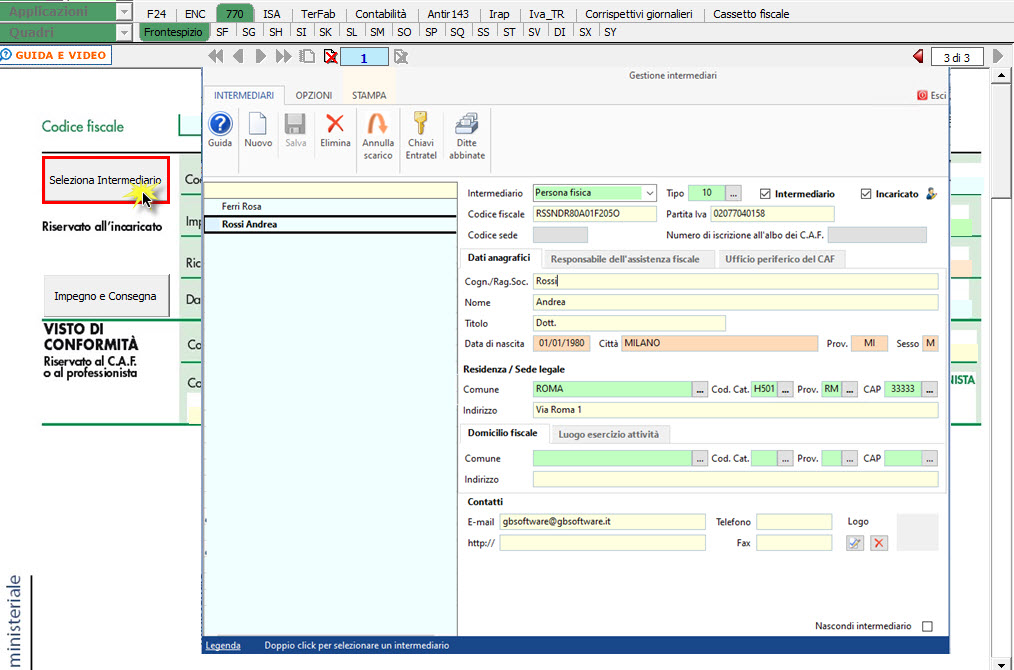Viewport: 1014px width, 670px height.
Task: Select the Domicilio fiscale tab
Action: coord(502,433)
